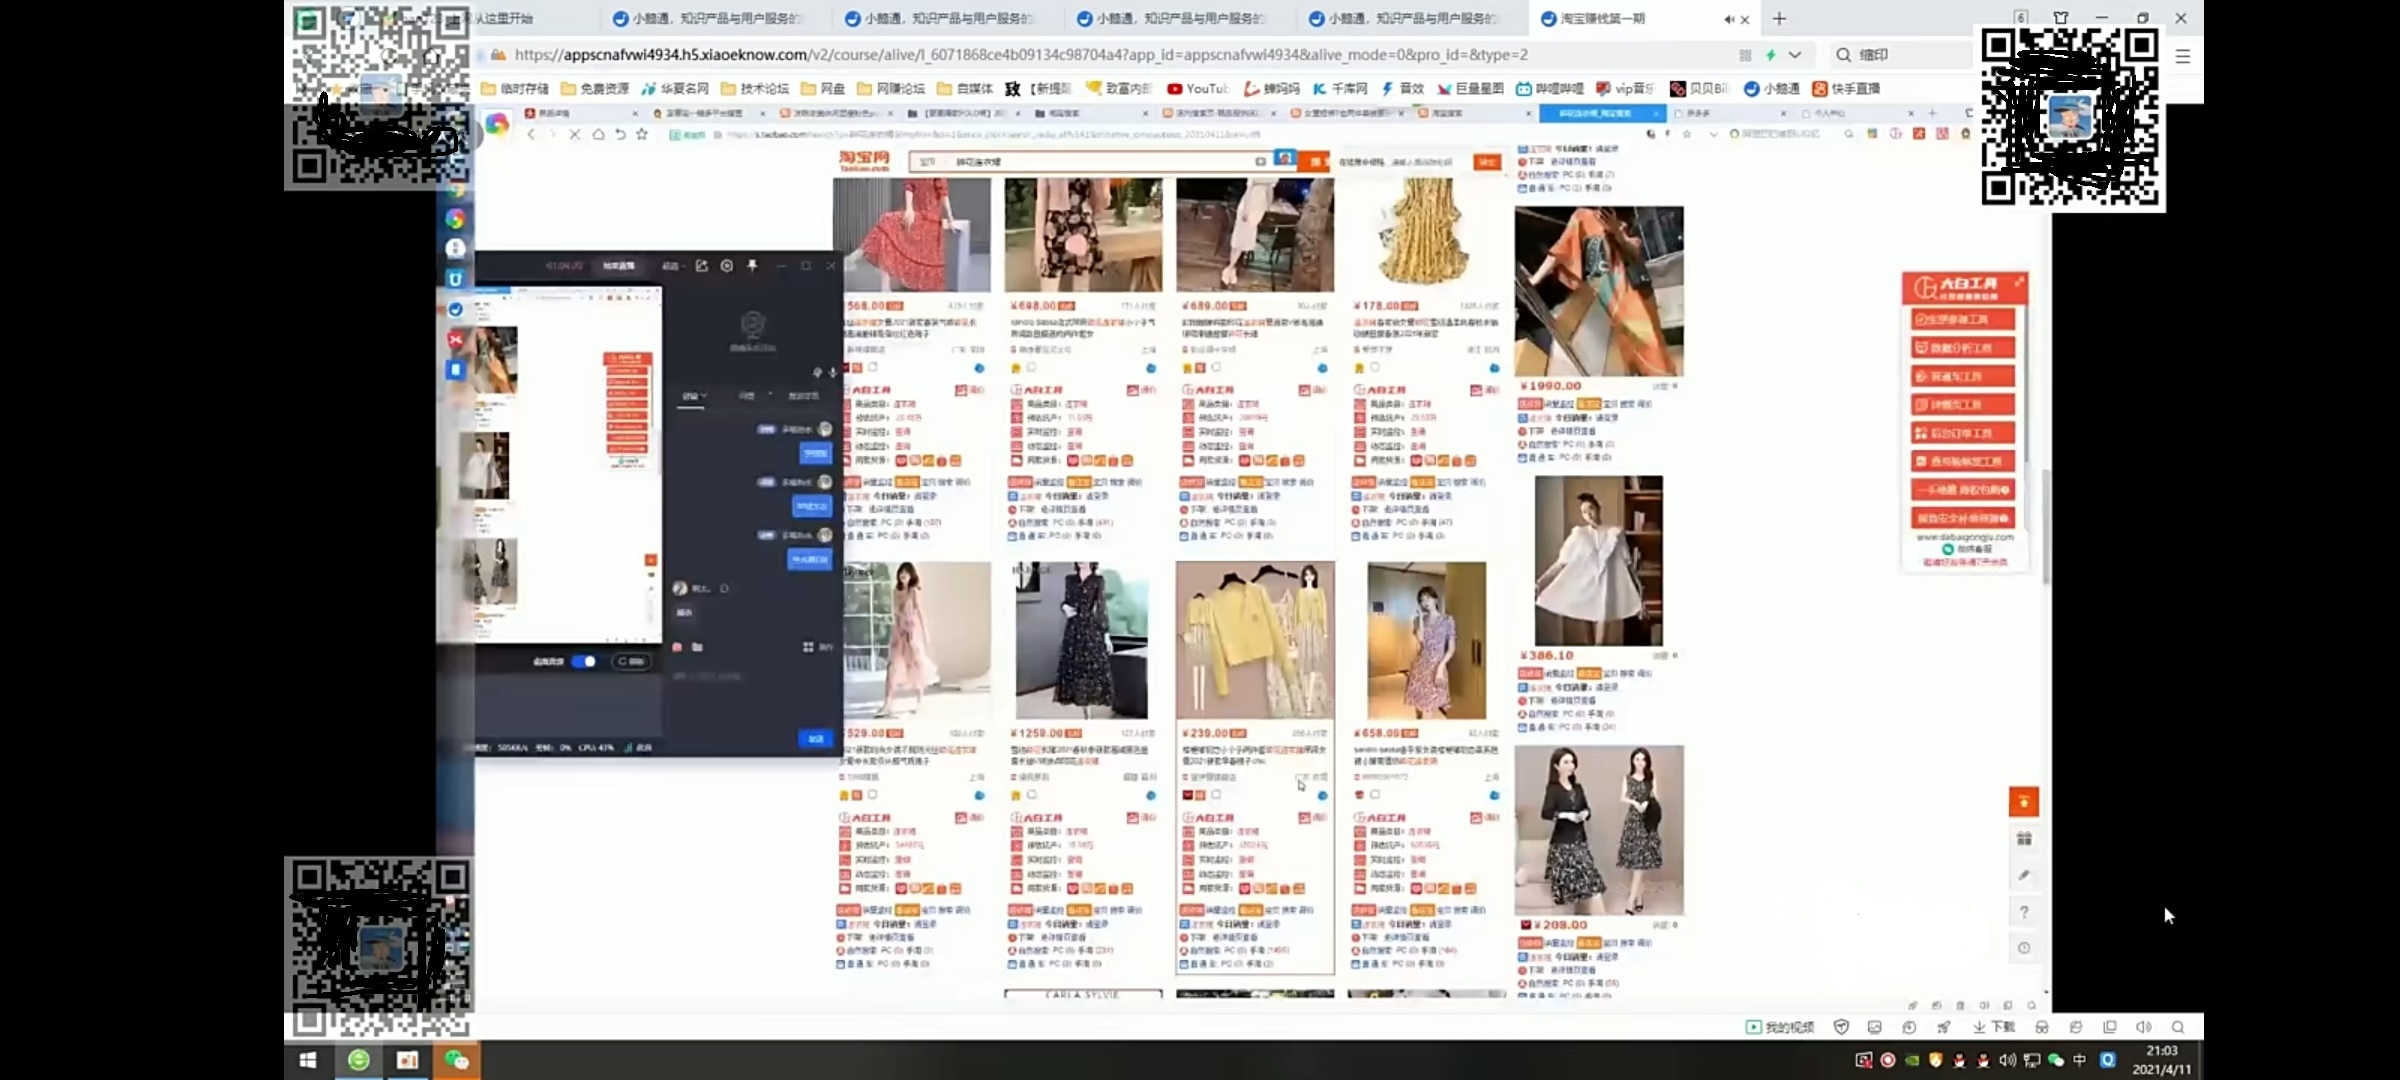The height and width of the screenshot is (1080, 2400).
Task: Tick the checkbox under the ¥698.00 product
Action: tap(1032, 368)
